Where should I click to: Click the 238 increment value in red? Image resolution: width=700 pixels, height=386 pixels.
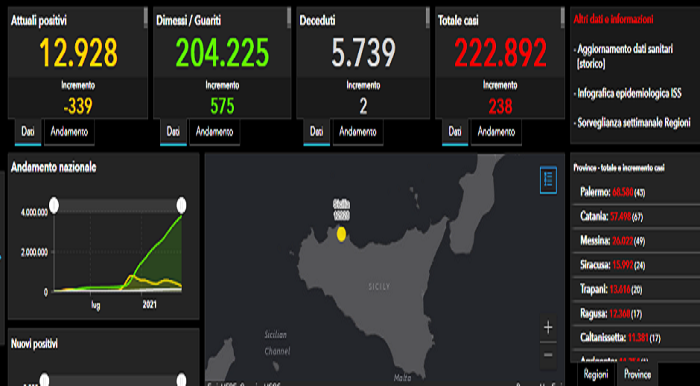click(x=500, y=107)
